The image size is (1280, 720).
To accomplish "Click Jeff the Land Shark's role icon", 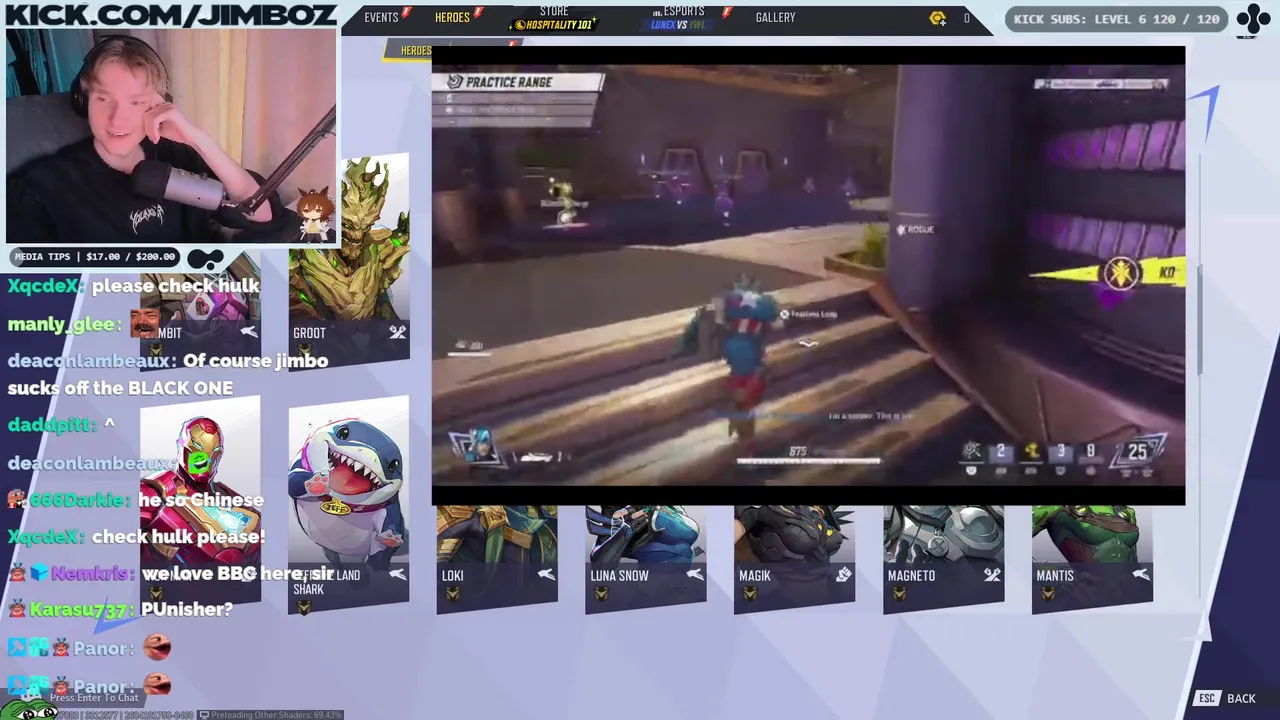I will 397,574.
